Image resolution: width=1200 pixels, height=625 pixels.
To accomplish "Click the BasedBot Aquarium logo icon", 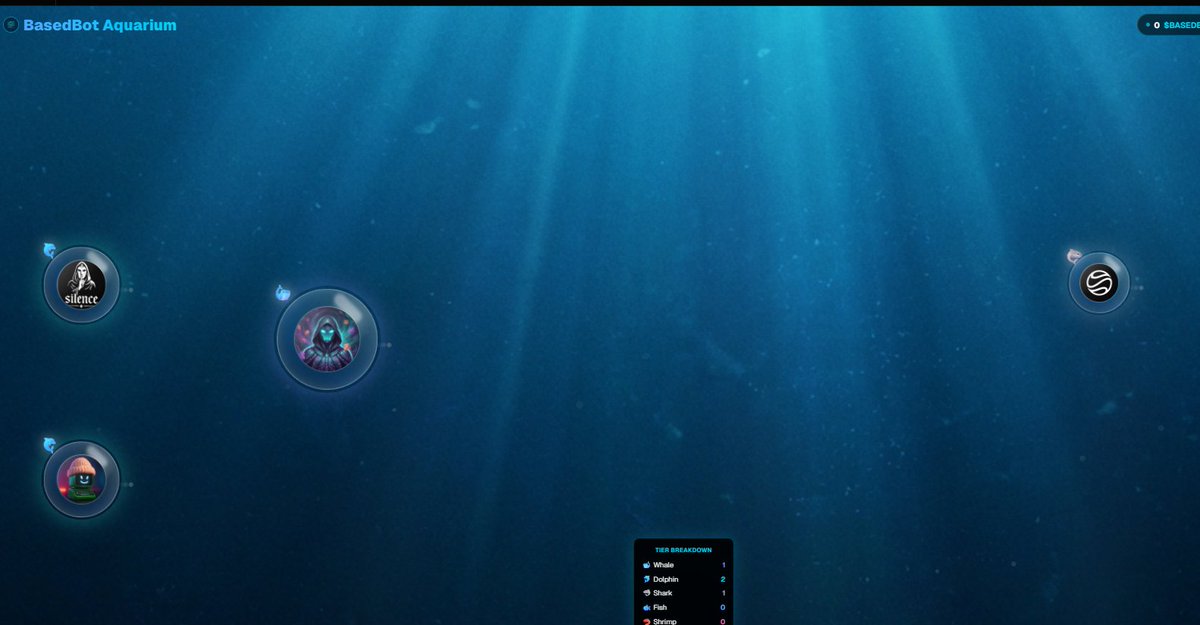I will (11, 25).
